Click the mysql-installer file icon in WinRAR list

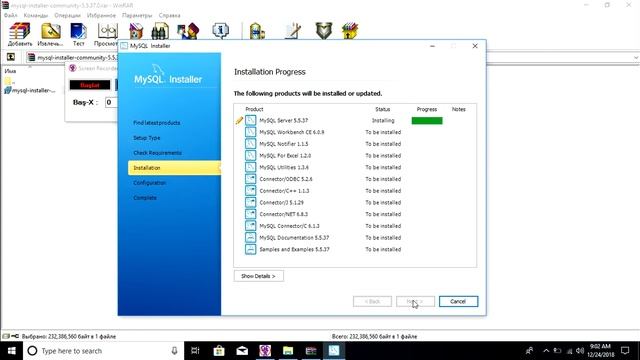pyautogui.click(x=7, y=90)
